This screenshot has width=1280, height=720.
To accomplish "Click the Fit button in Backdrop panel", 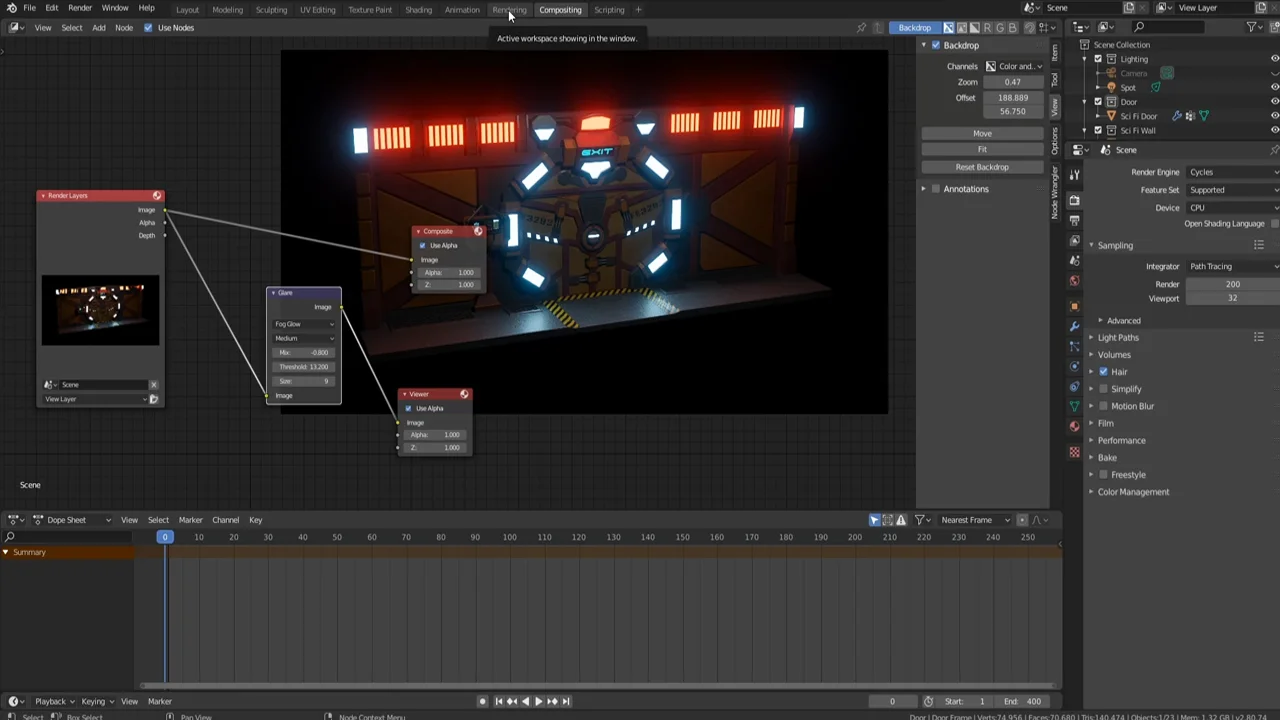I will coord(982,150).
